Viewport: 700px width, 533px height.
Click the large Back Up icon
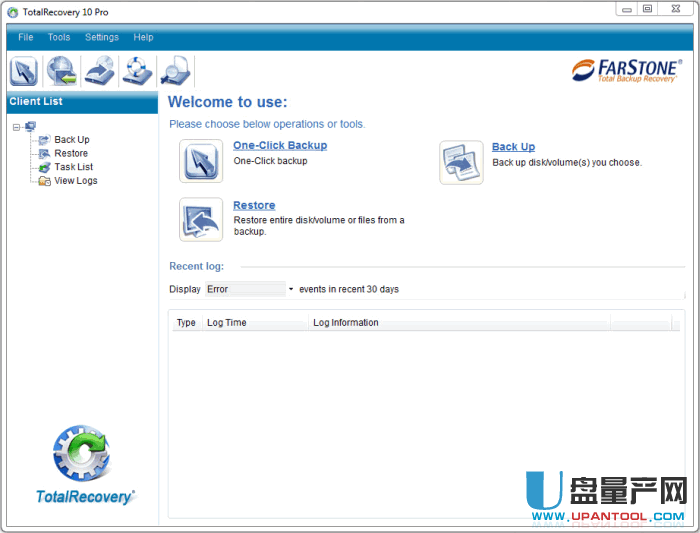click(461, 162)
